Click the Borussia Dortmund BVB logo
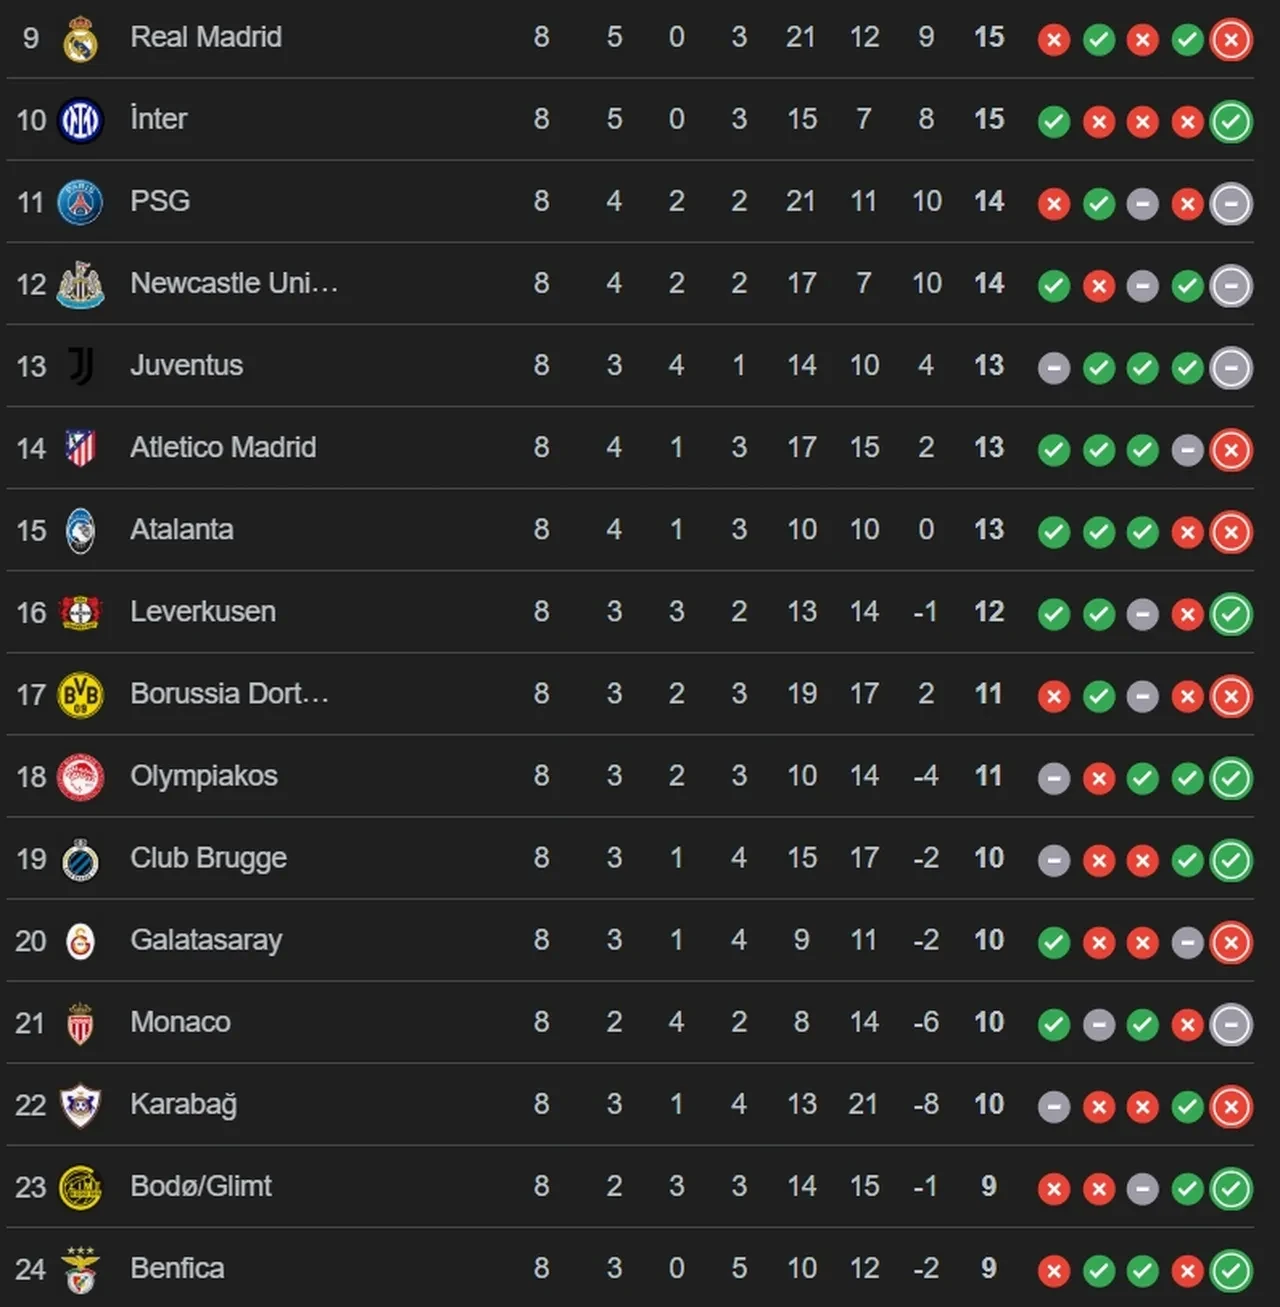Viewport: 1280px width, 1307px height. click(x=80, y=695)
